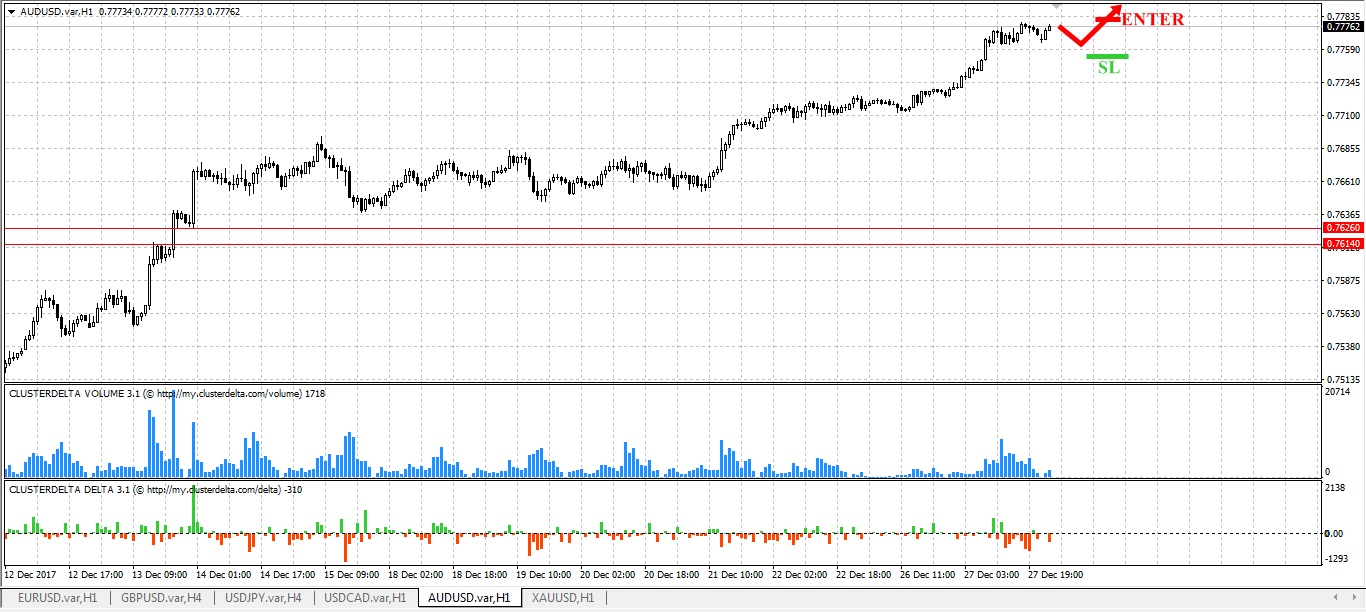Image resolution: width=1366 pixels, height=612 pixels.
Task: Click the 0.75135 price scale value
Action: pyautogui.click(x=1343, y=380)
